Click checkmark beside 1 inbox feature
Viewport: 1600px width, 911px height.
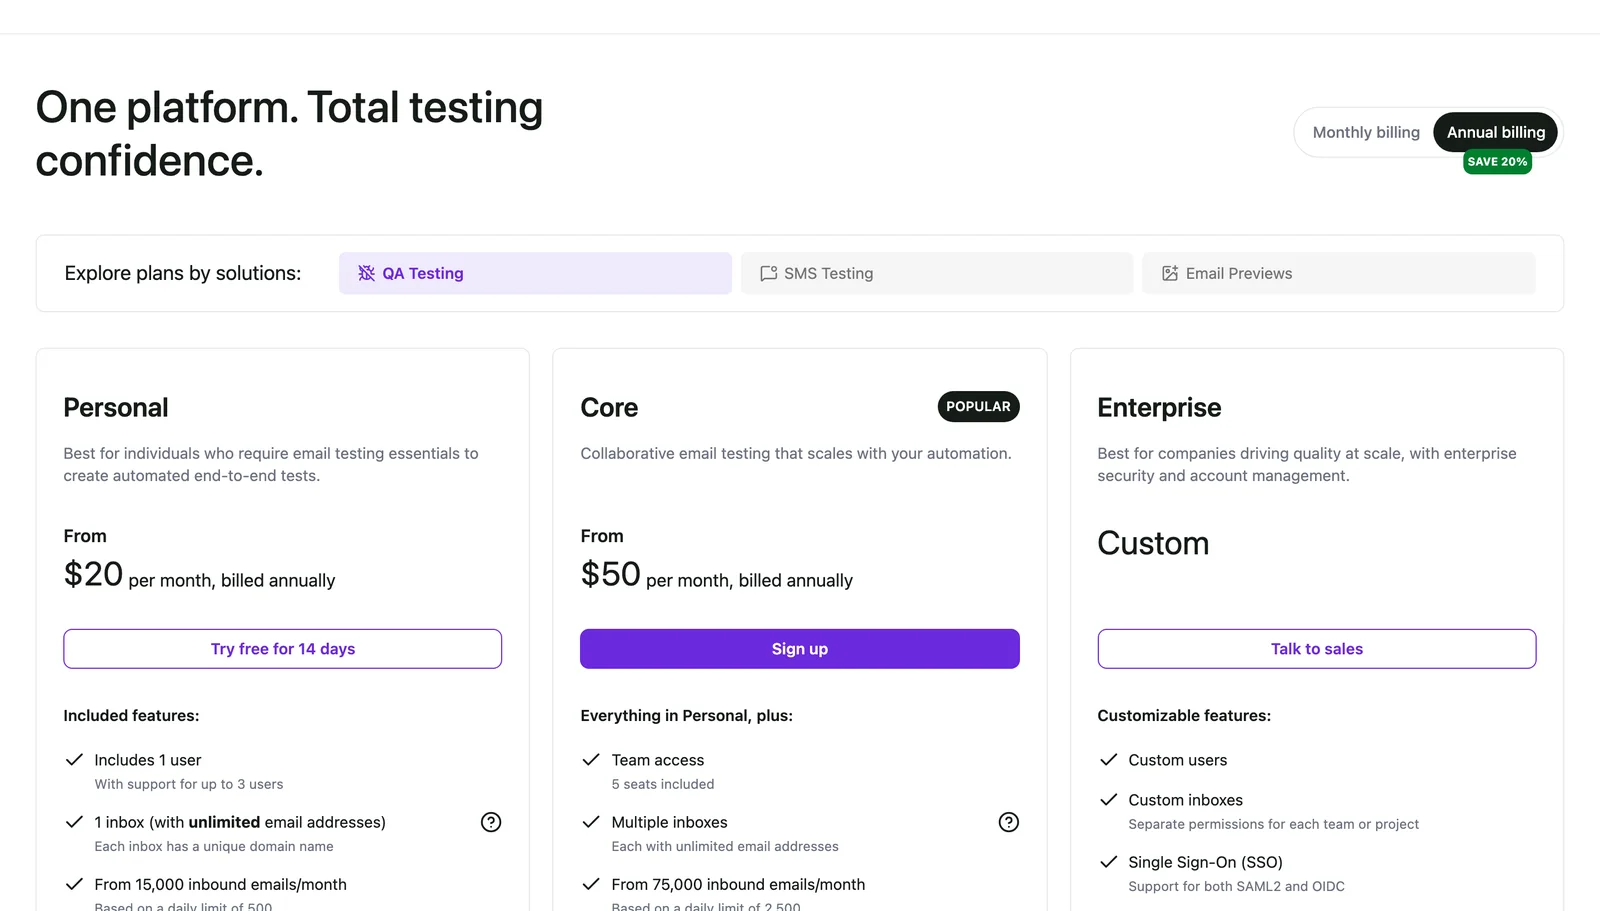[74, 822]
